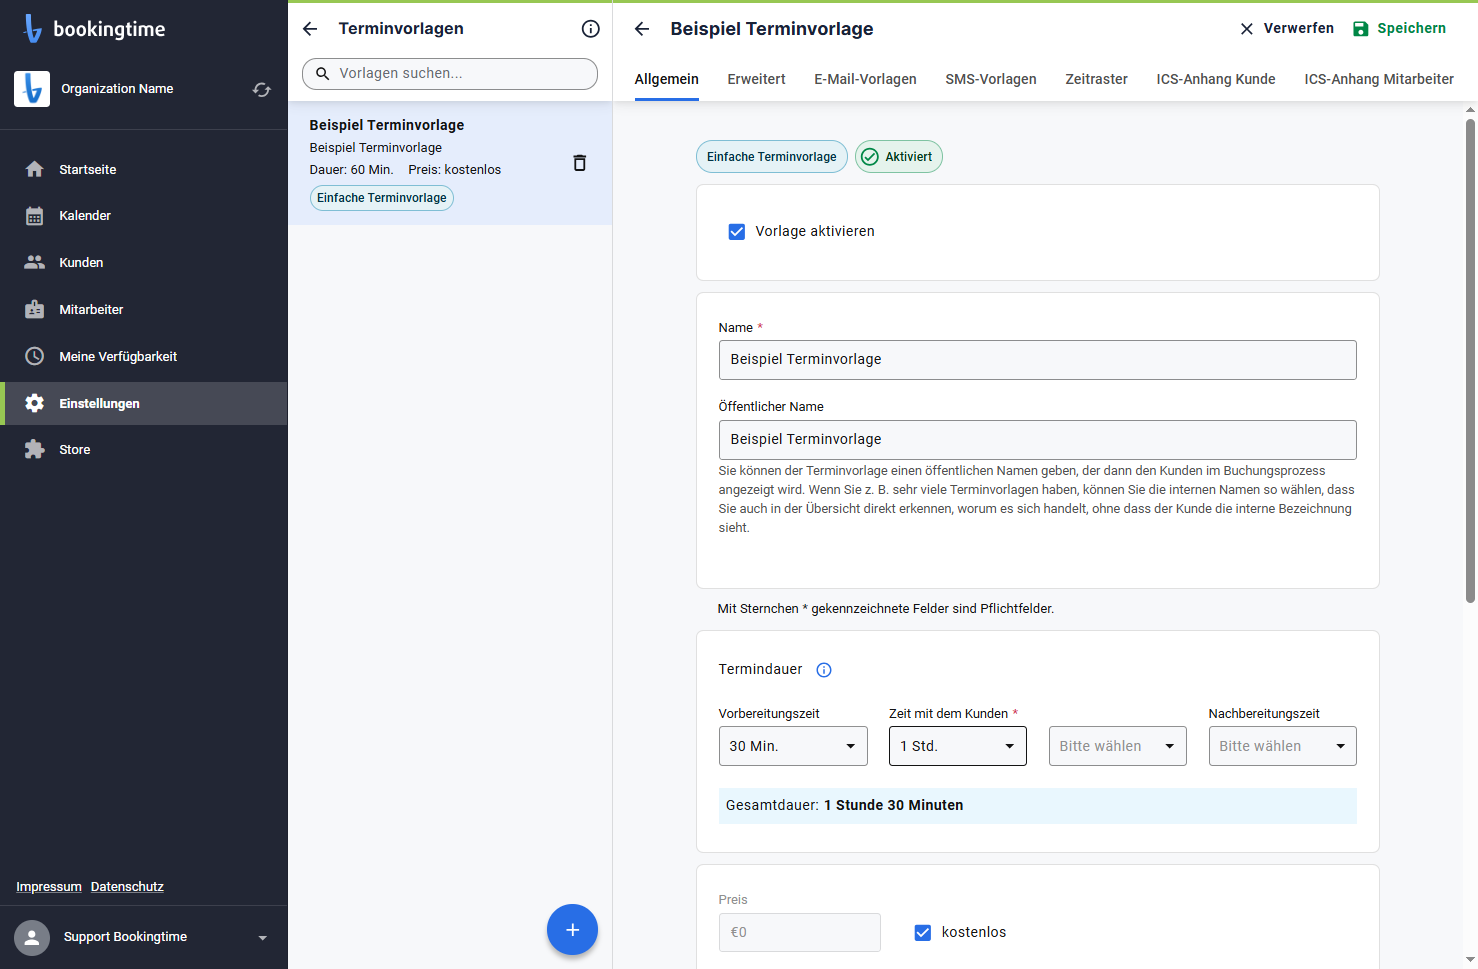Go back from Beispiel Terminvorlage editor
This screenshot has width=1478, height=969.
point(642,29)
